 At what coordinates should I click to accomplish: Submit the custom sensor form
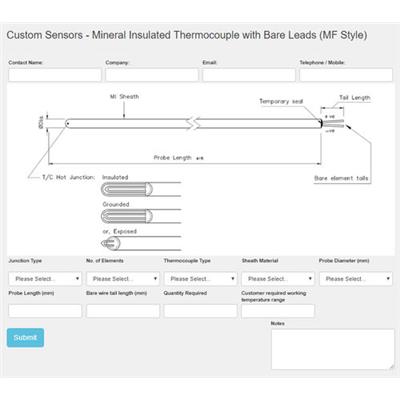click(x=25, y=338)
